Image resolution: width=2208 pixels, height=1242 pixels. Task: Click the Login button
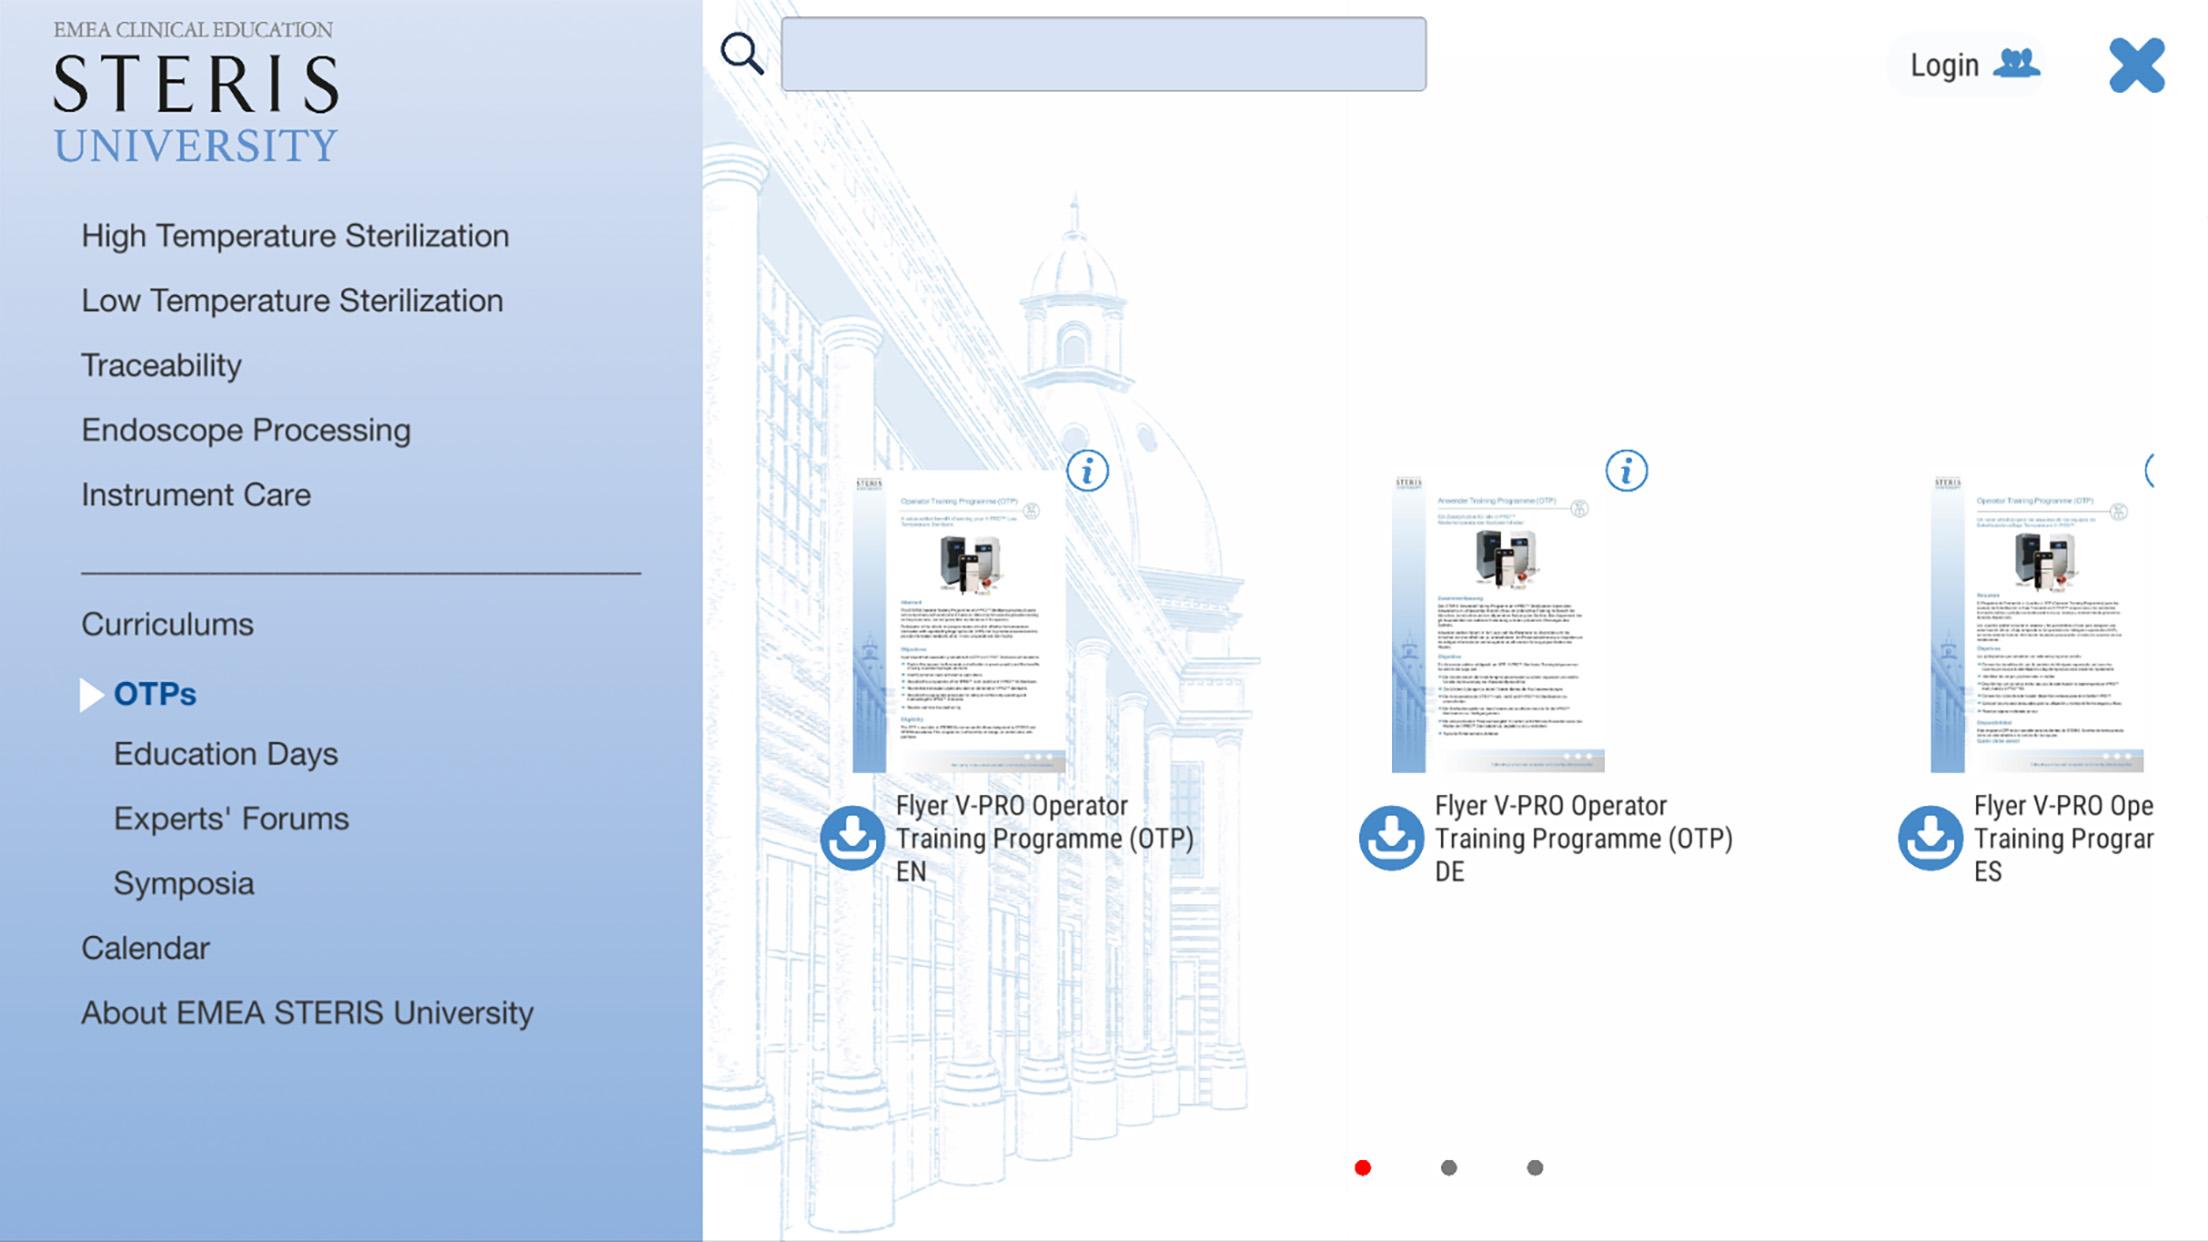pyautogui.click(x=1966, y=65)
